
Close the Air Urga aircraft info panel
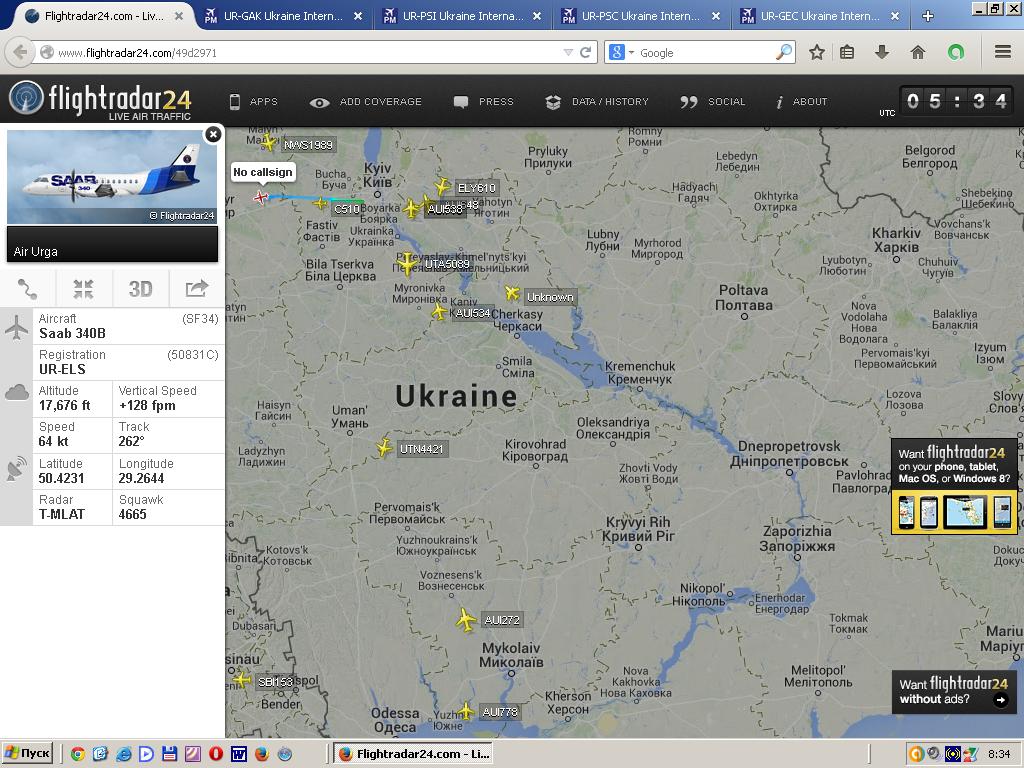213,134
